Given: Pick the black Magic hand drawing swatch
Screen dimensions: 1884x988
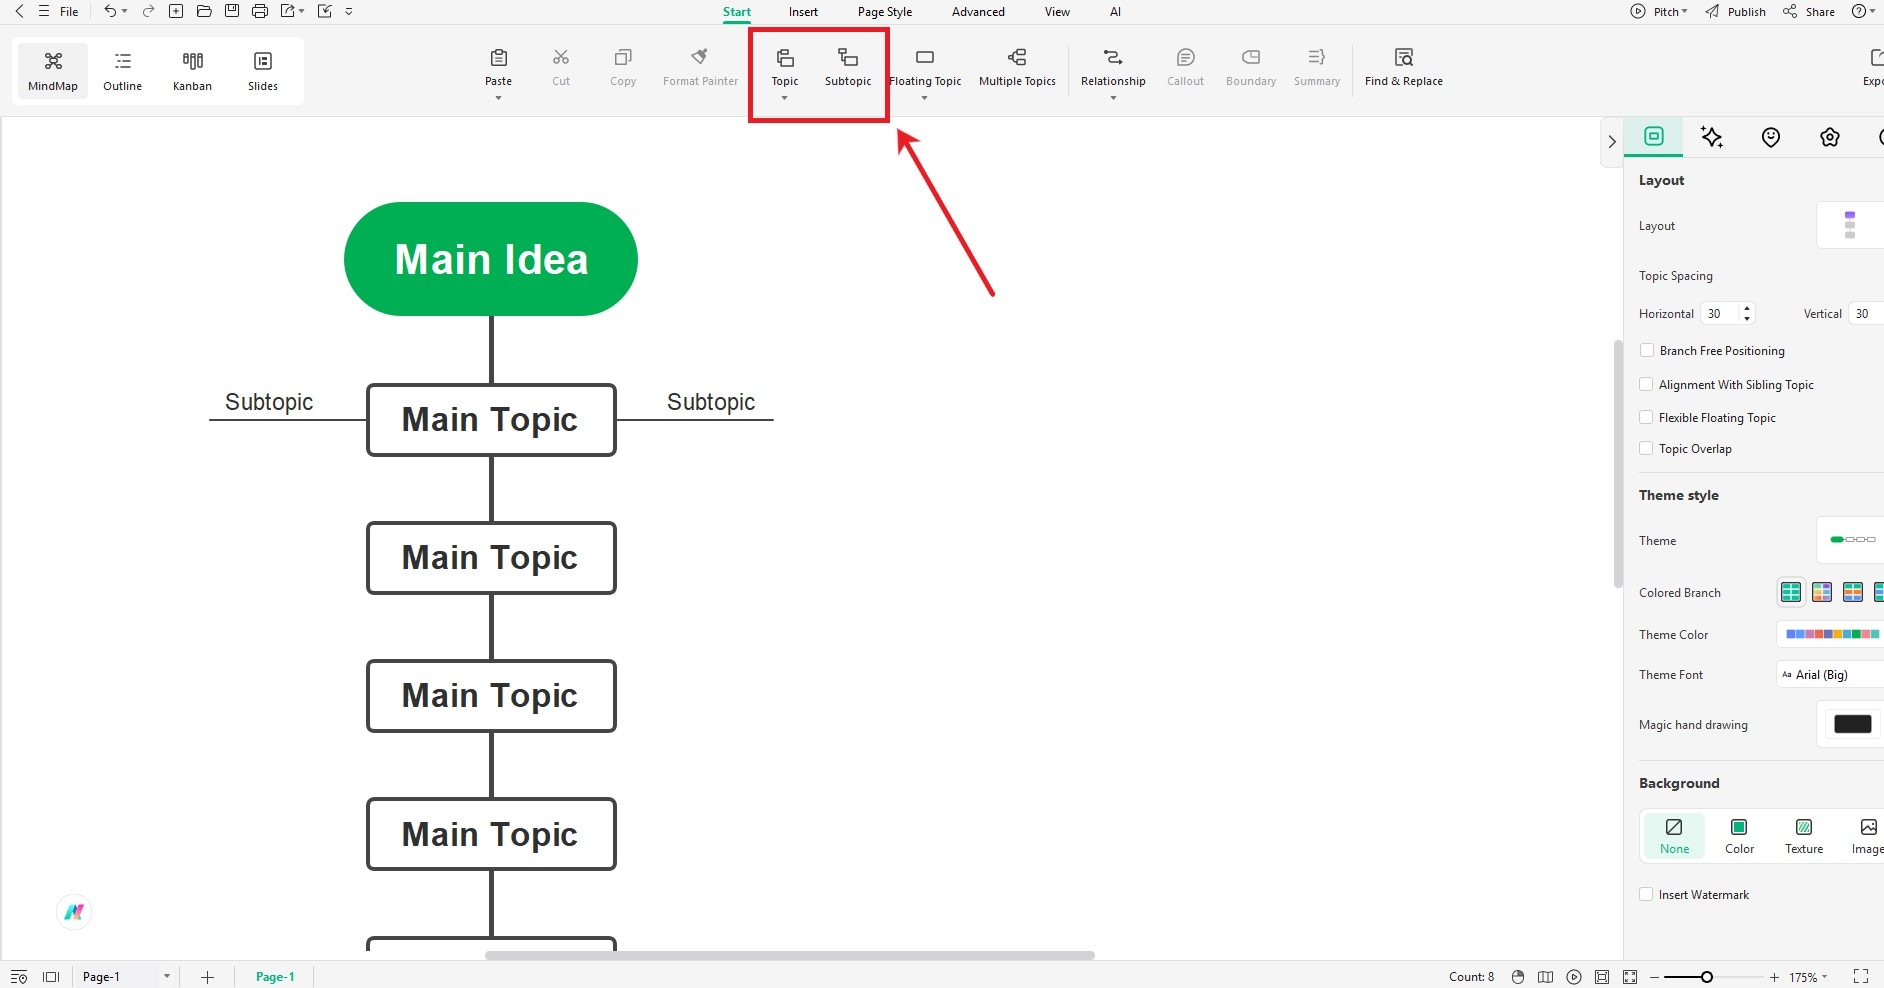Looking at the screenshot, I should click(1852, 724).
